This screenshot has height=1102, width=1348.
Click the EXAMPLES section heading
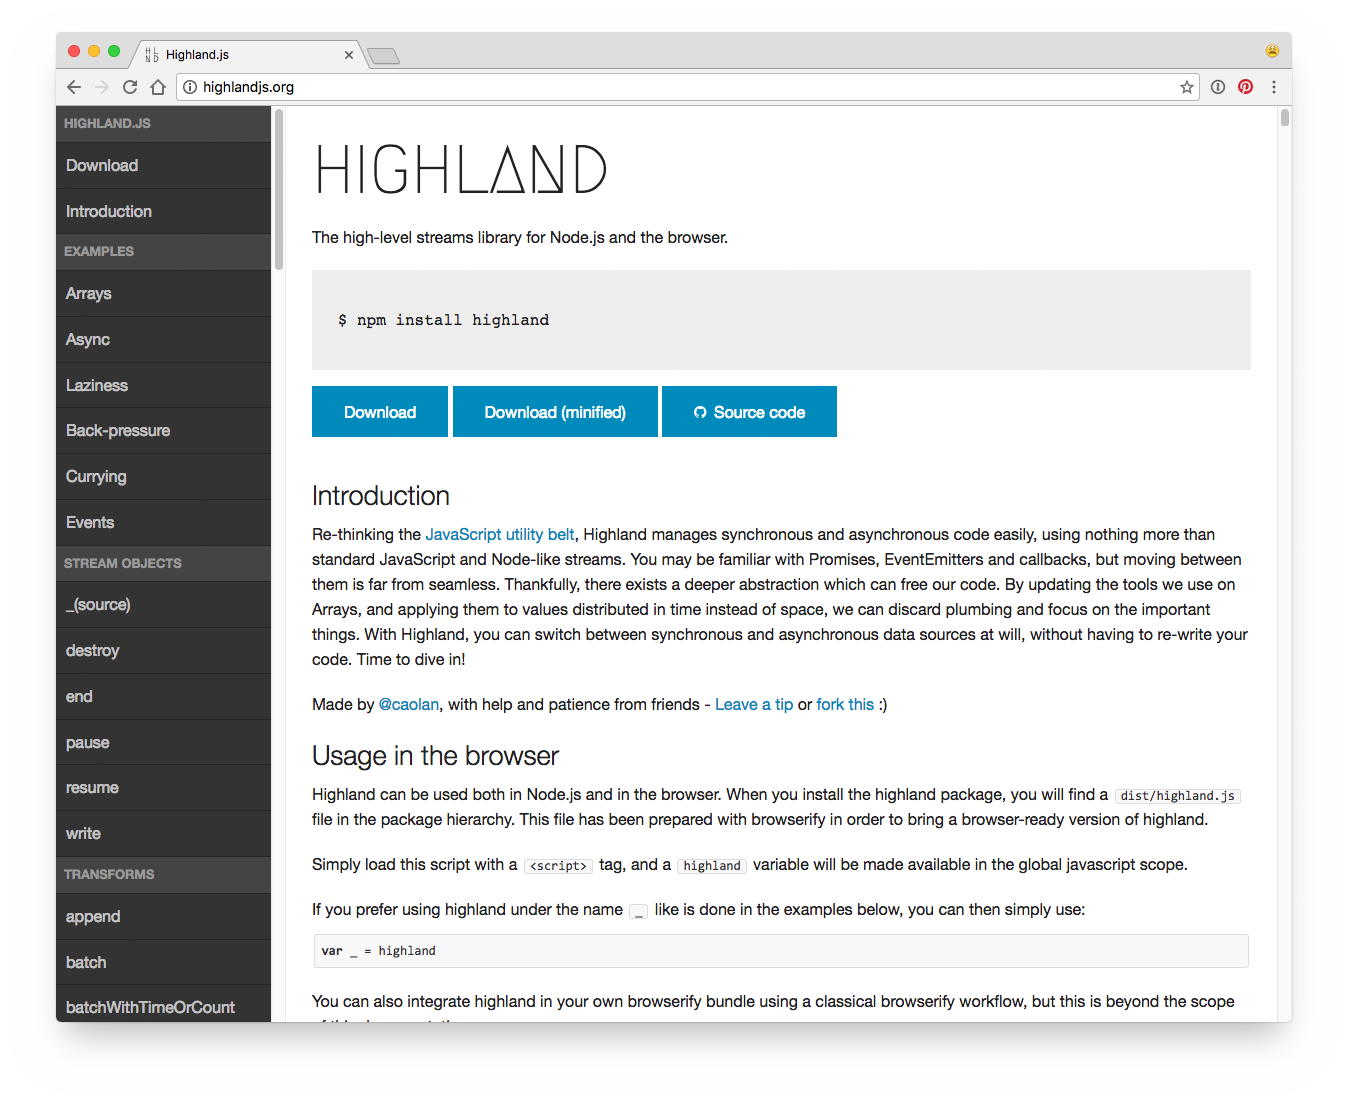[163, 252]
